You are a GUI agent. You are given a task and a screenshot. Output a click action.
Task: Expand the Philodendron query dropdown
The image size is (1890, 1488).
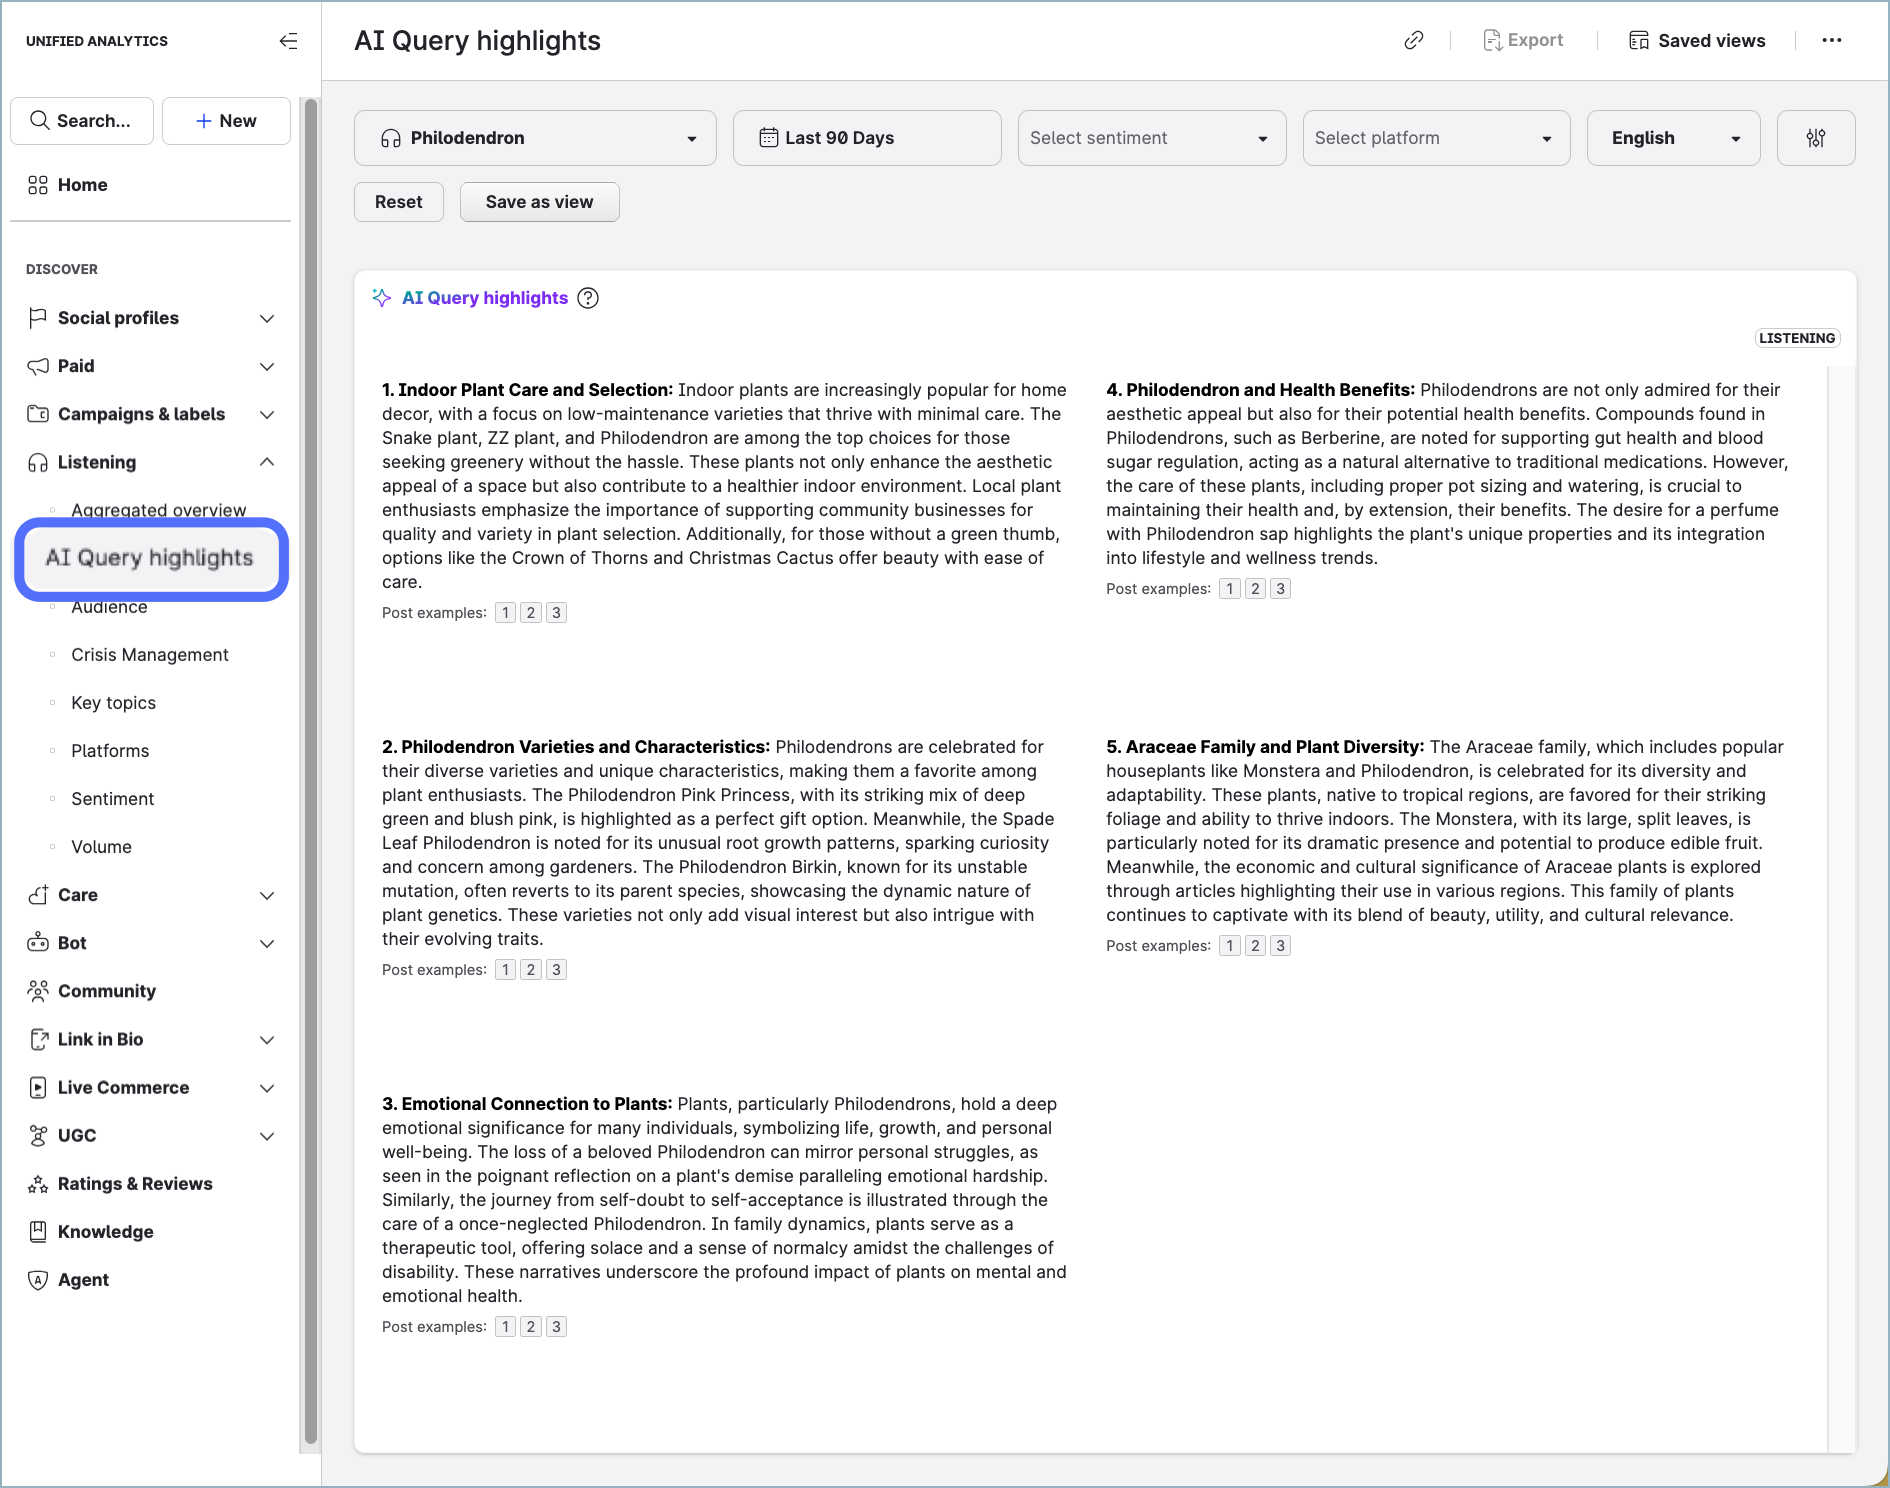pos(535,138)
